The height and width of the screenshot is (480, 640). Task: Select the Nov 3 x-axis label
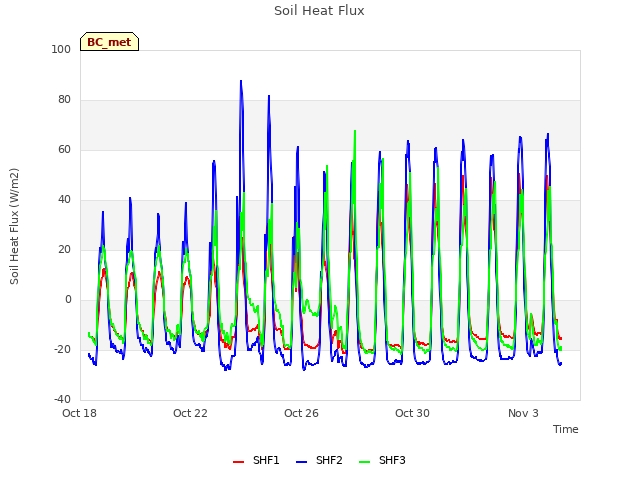523,413
